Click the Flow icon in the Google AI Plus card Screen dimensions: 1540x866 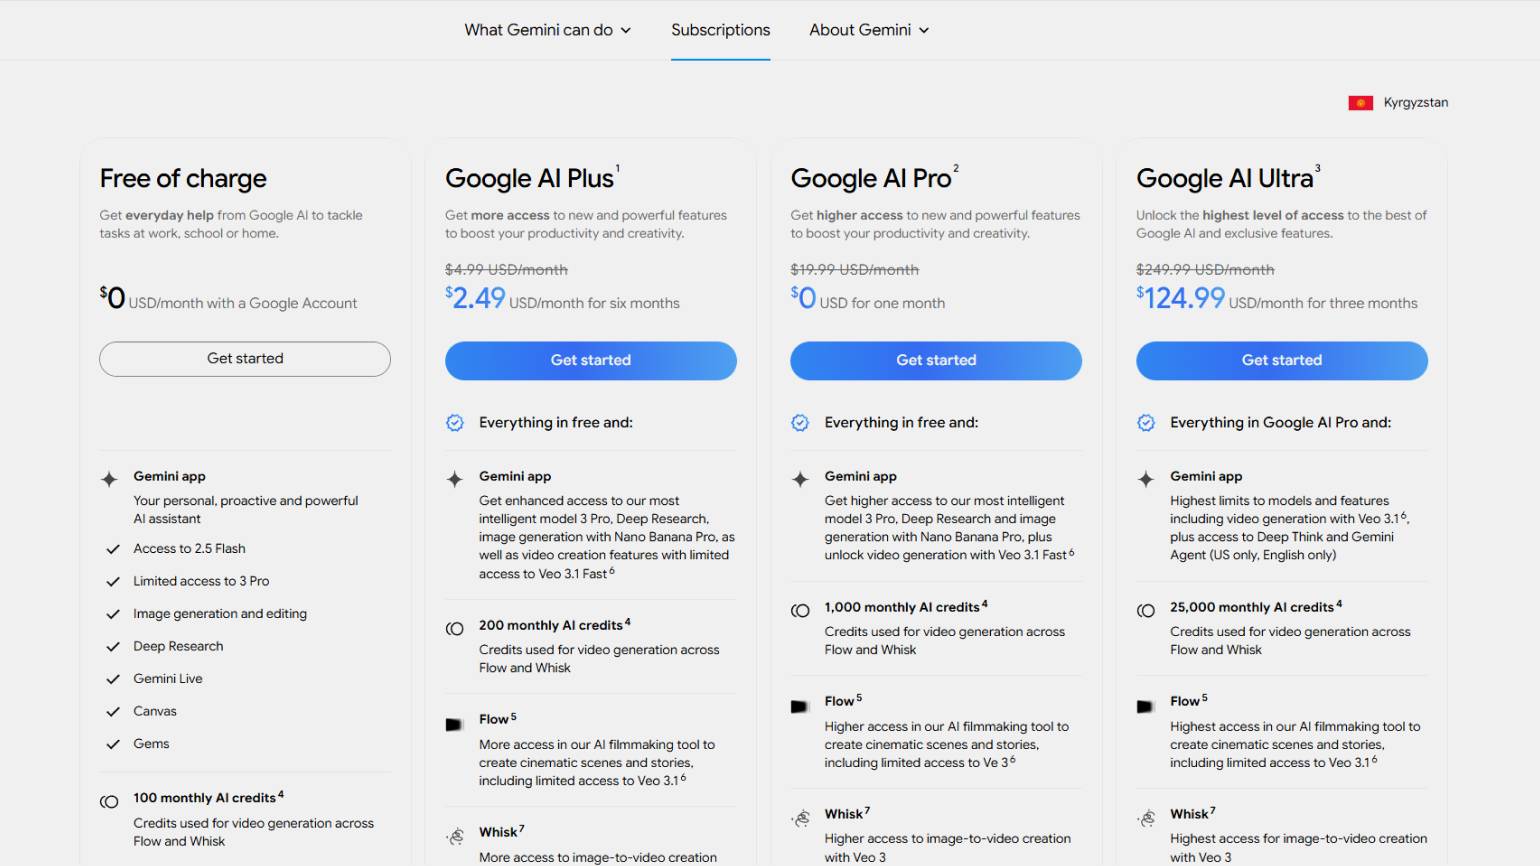(455, 723)
